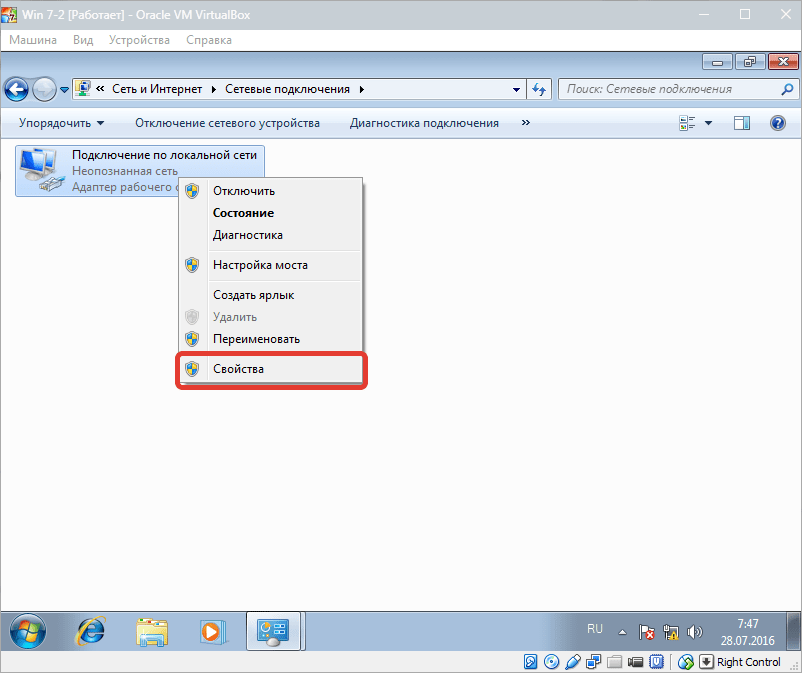The height and width of the screenshot is (673, 802).
Task: Open Windows Explorer folder in taskbar
Action: [152, 632]
